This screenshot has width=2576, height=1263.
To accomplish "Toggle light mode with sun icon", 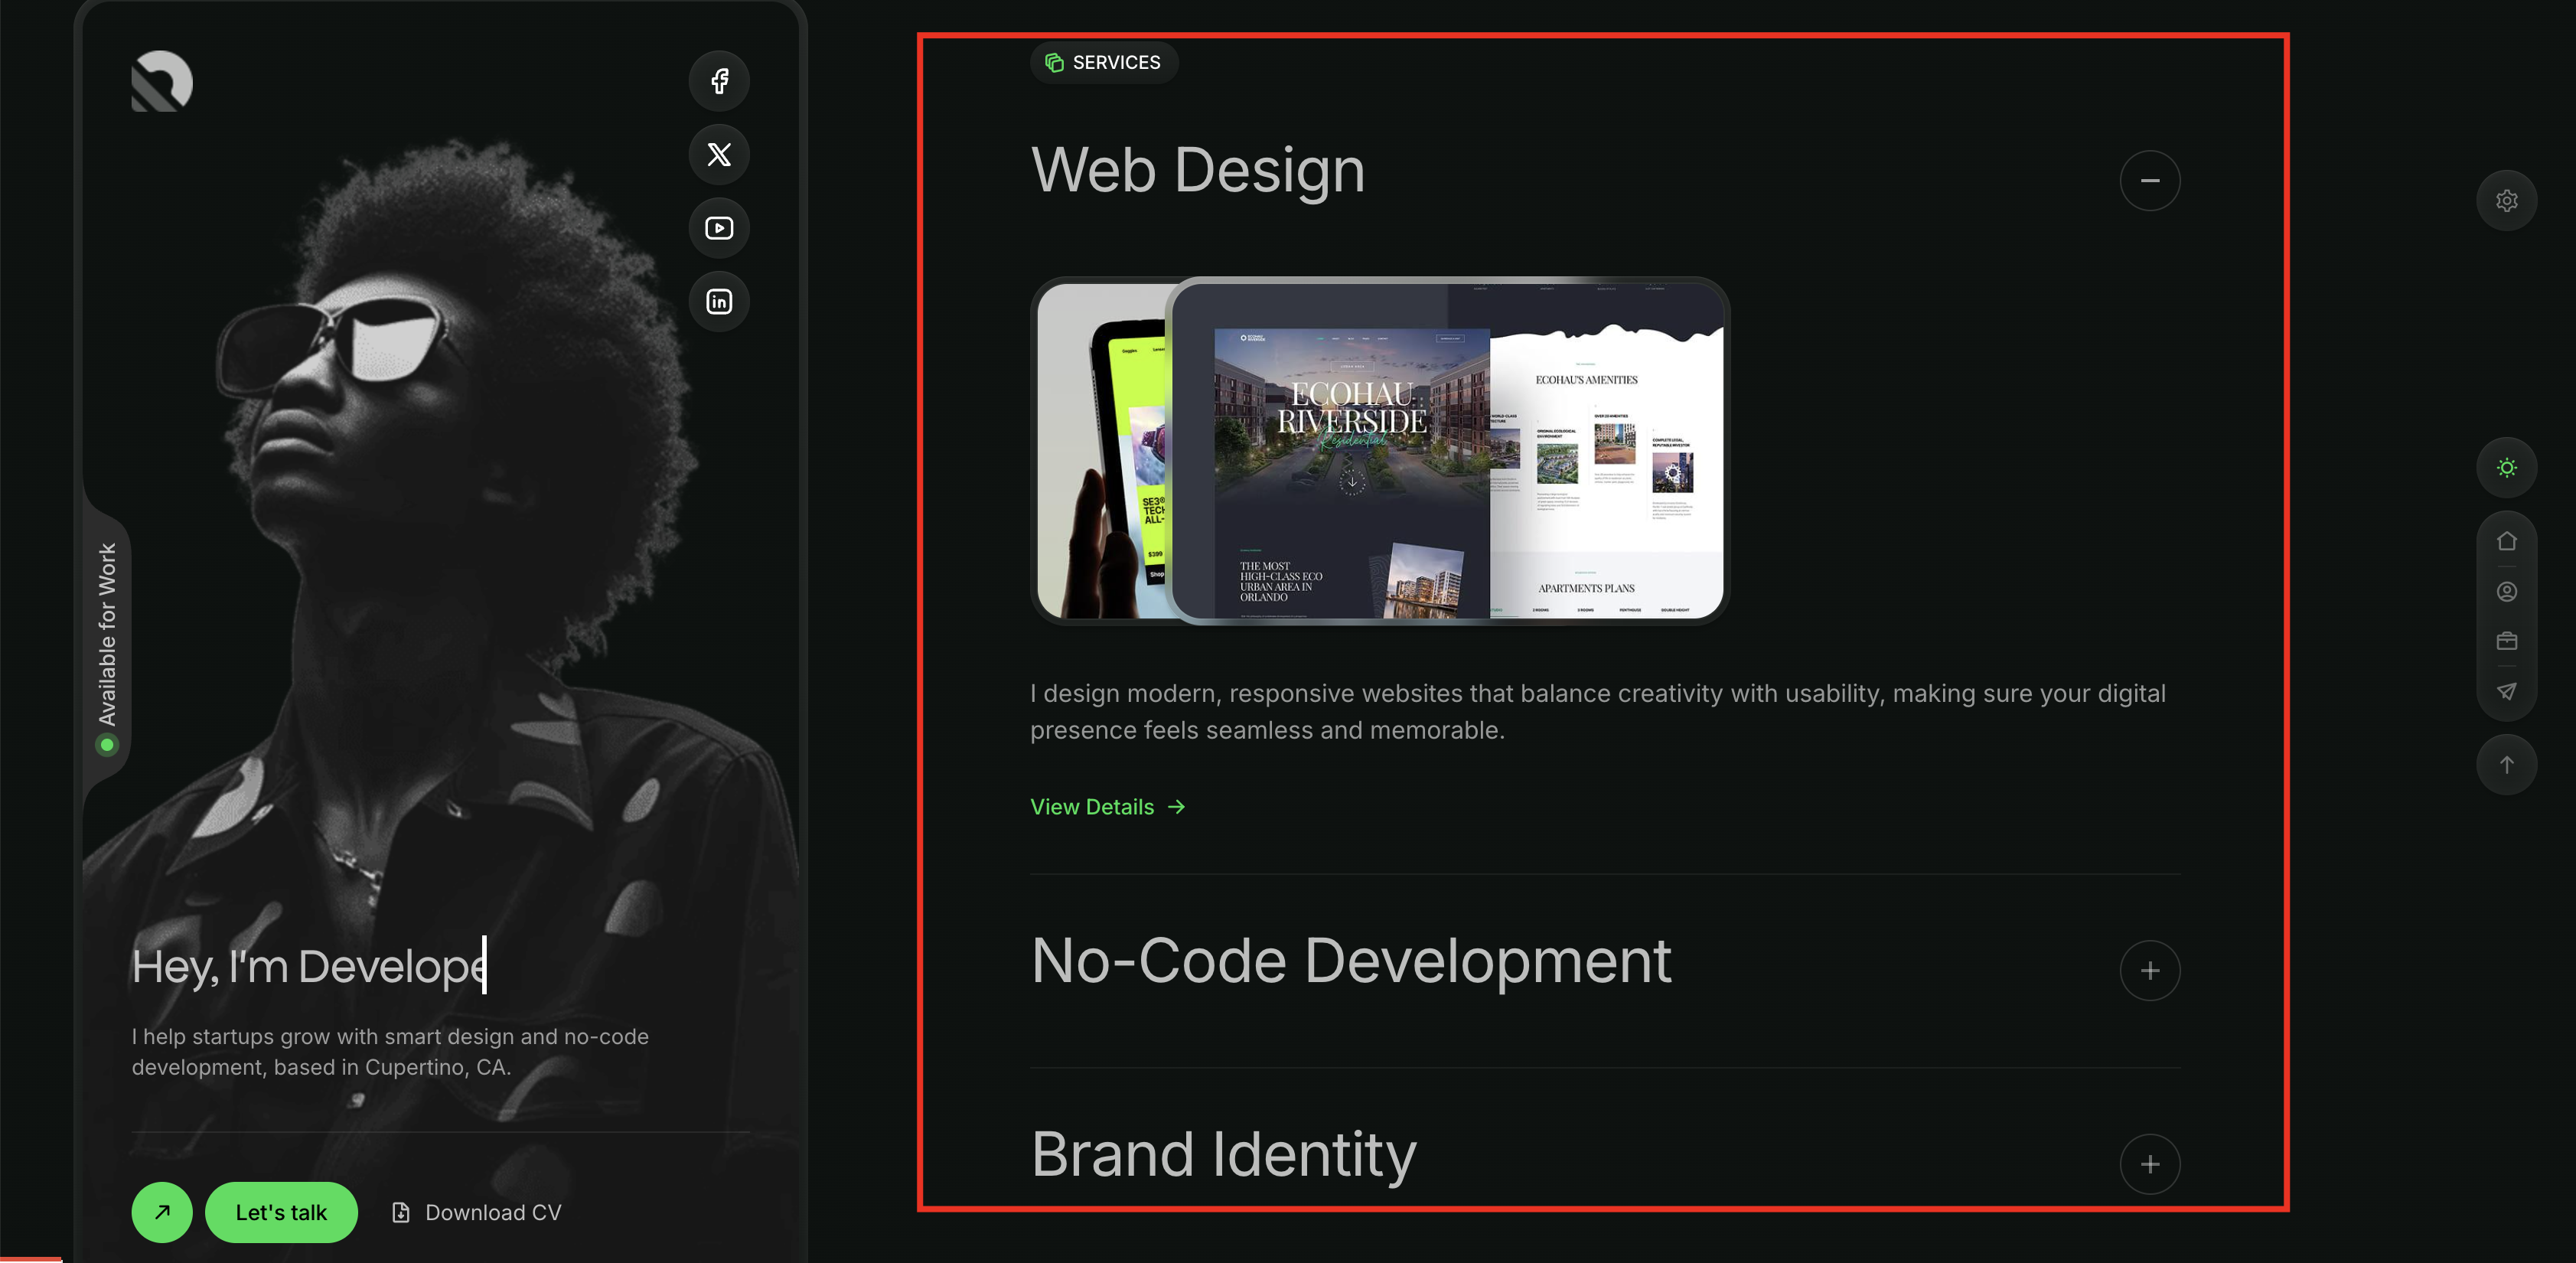I will click(2506, 468).
